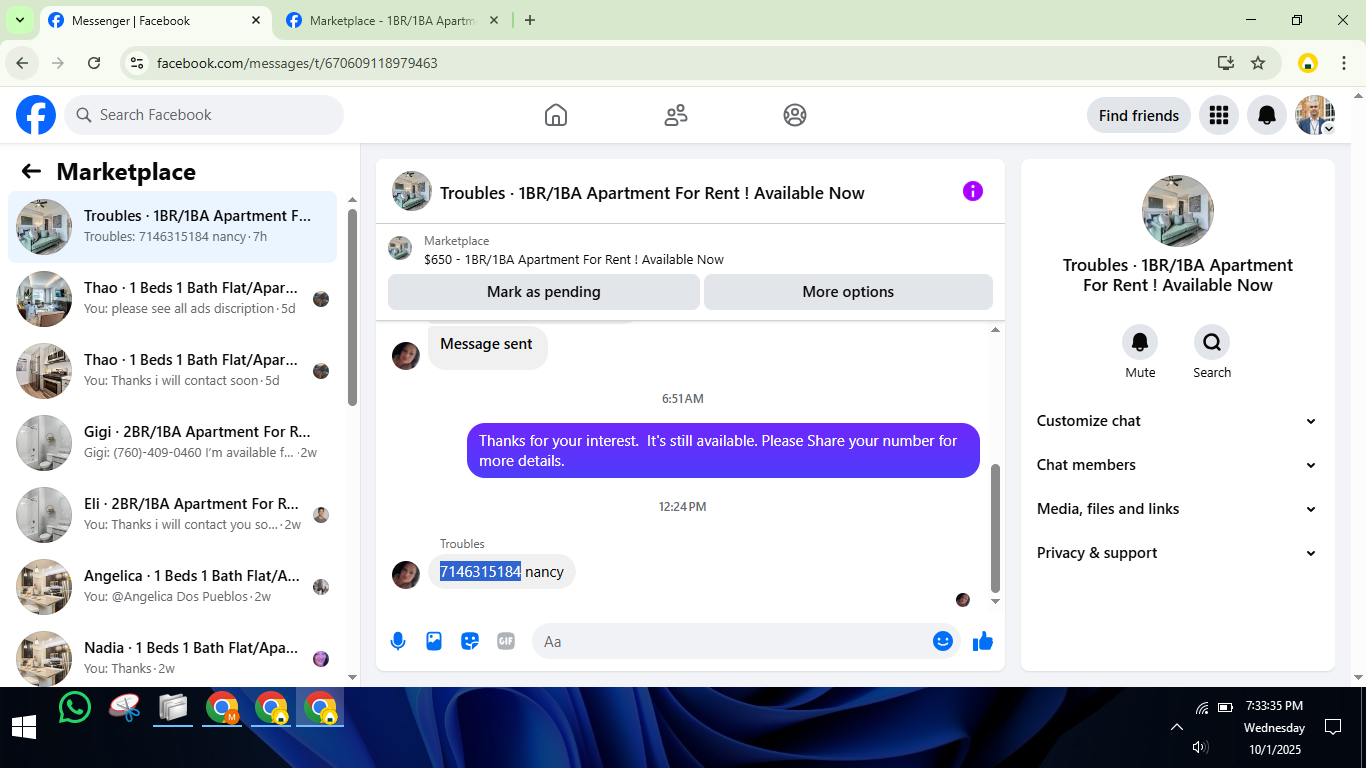This screenshot has height=768, width=1366.
Task: Click the conversation list scrollbar
Action: (x=352, y=307)
